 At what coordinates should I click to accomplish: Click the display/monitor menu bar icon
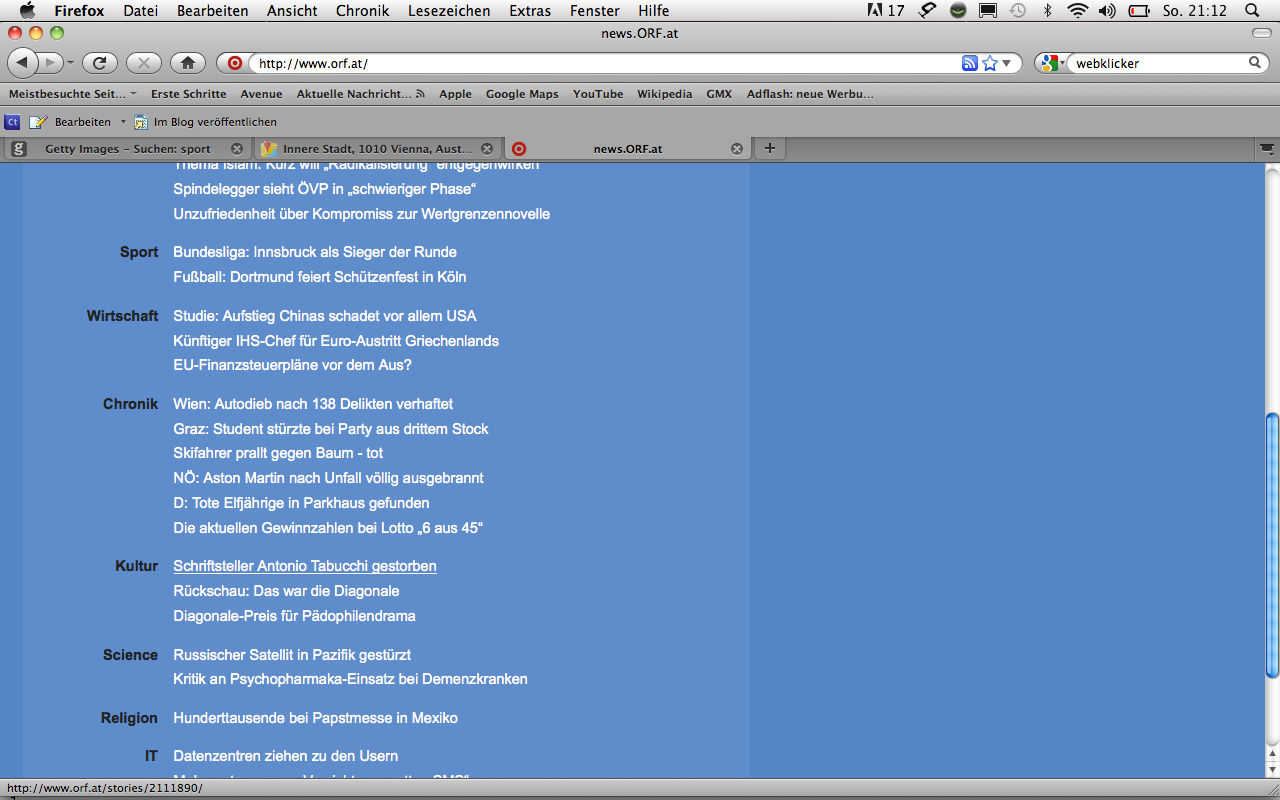[x=988, y=11]
